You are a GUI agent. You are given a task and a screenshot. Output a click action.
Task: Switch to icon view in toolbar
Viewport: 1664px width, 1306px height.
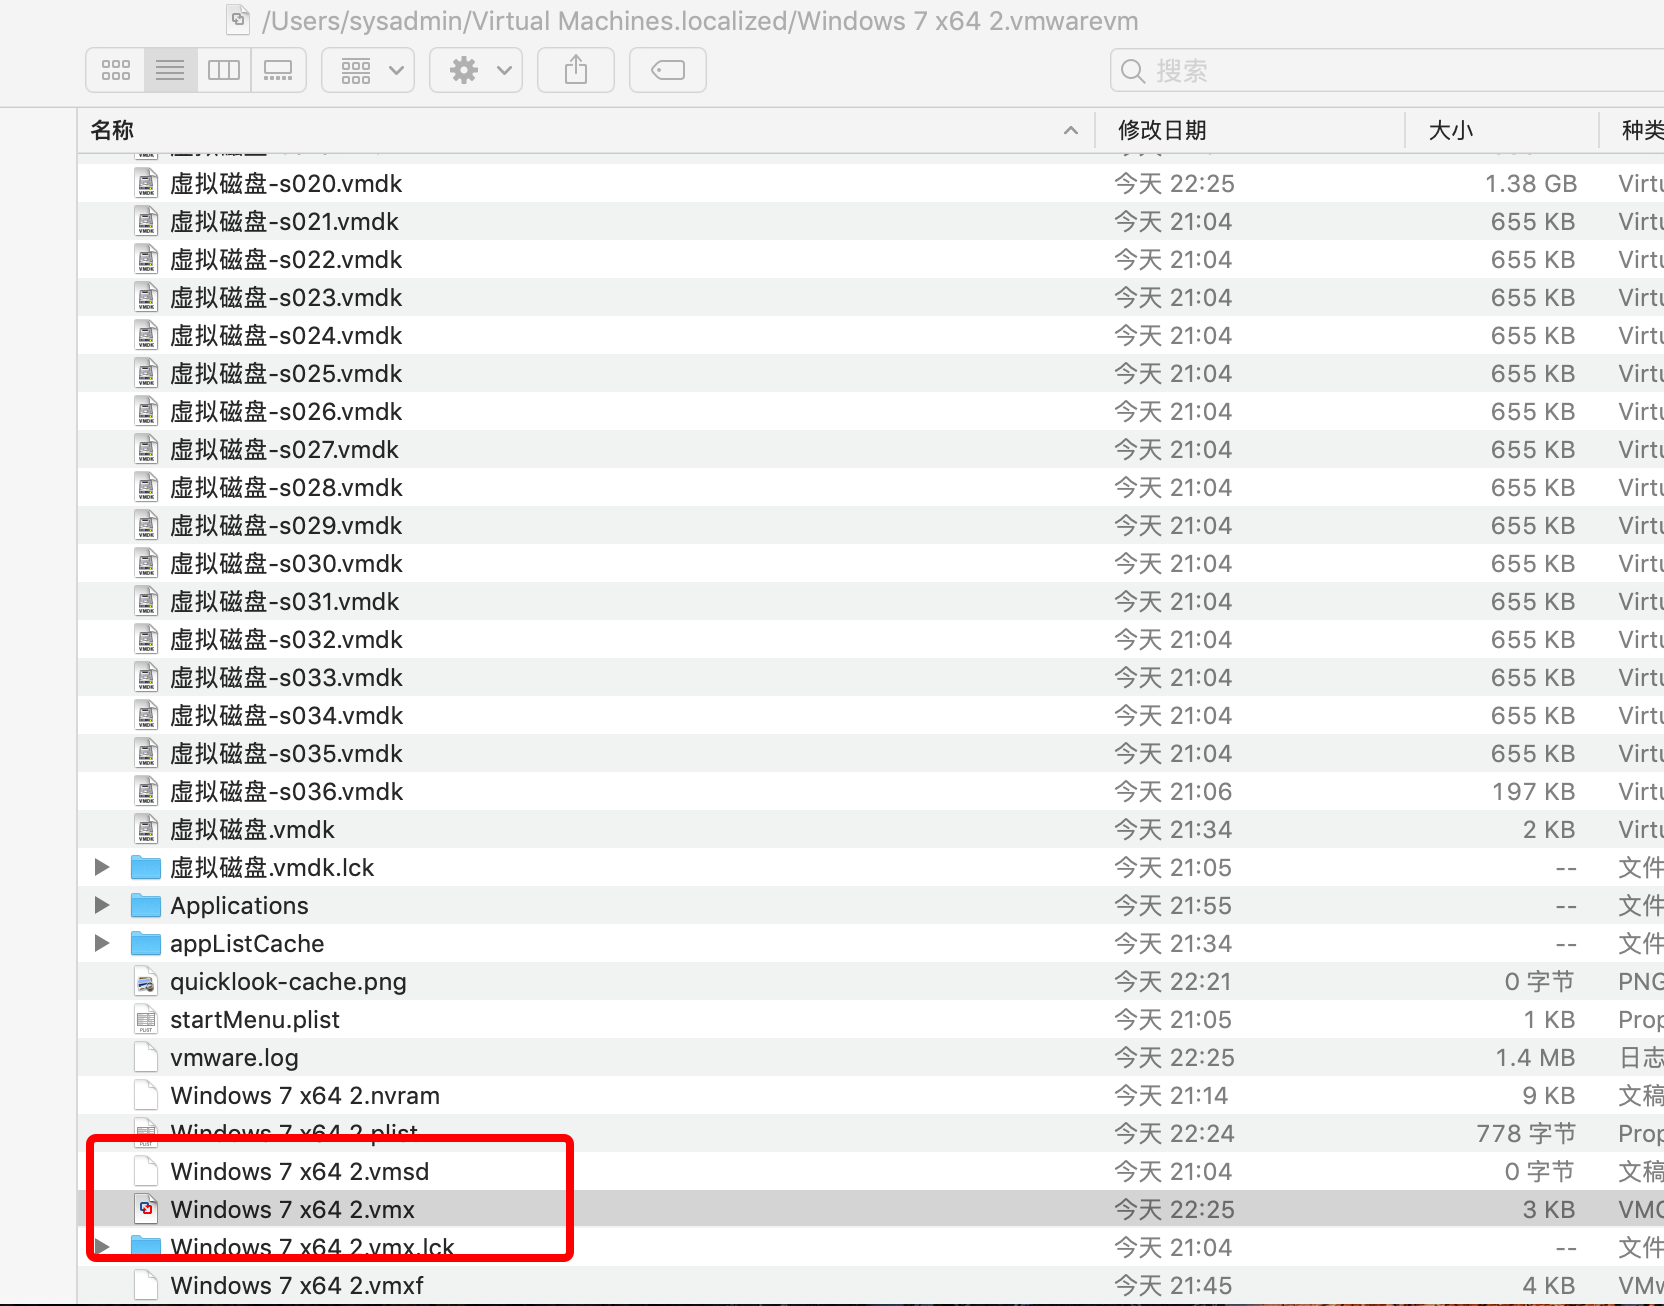pos(116,70)
